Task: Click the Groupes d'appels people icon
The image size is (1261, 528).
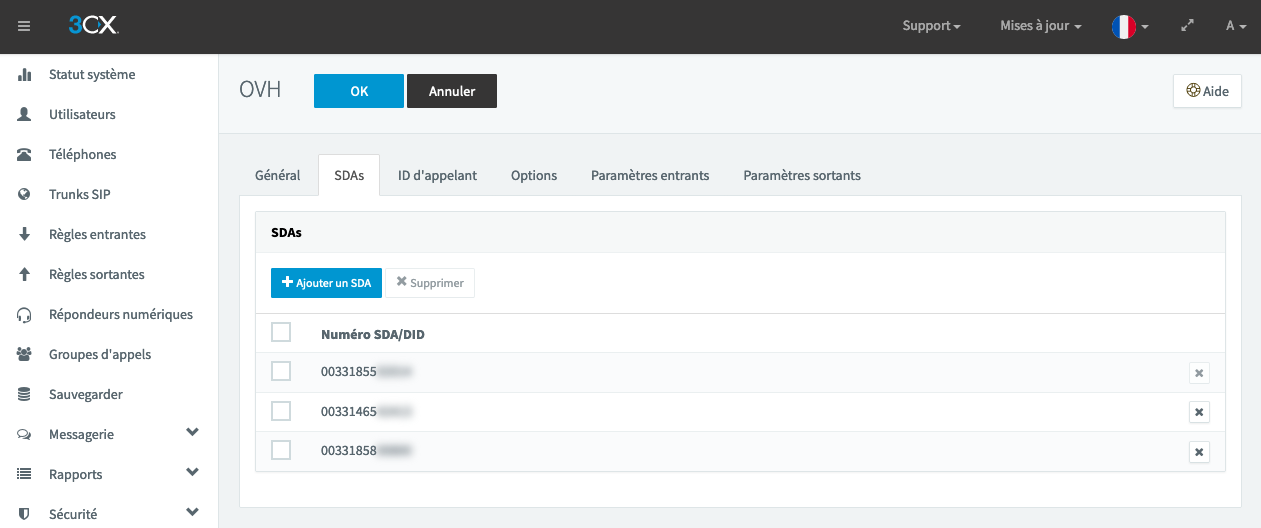Action: click(25, 355)
